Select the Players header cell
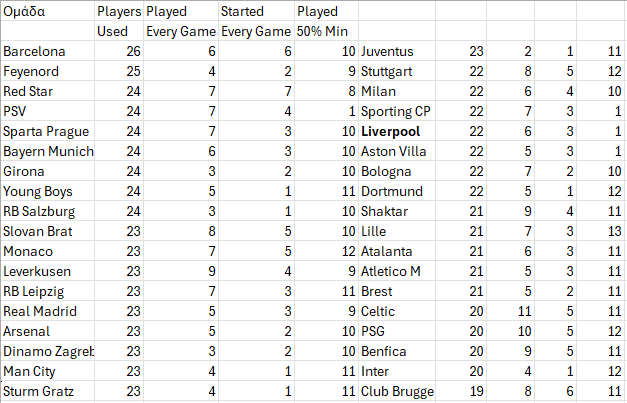Image resolution: width=627 pixels, height=403 pixels. tap(119, 12)
